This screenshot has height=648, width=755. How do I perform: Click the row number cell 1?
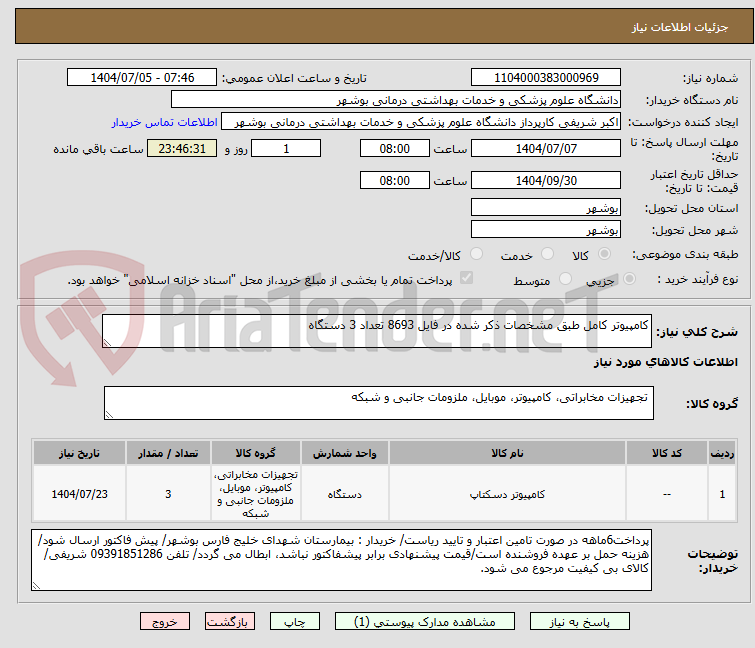coord(722,494)
